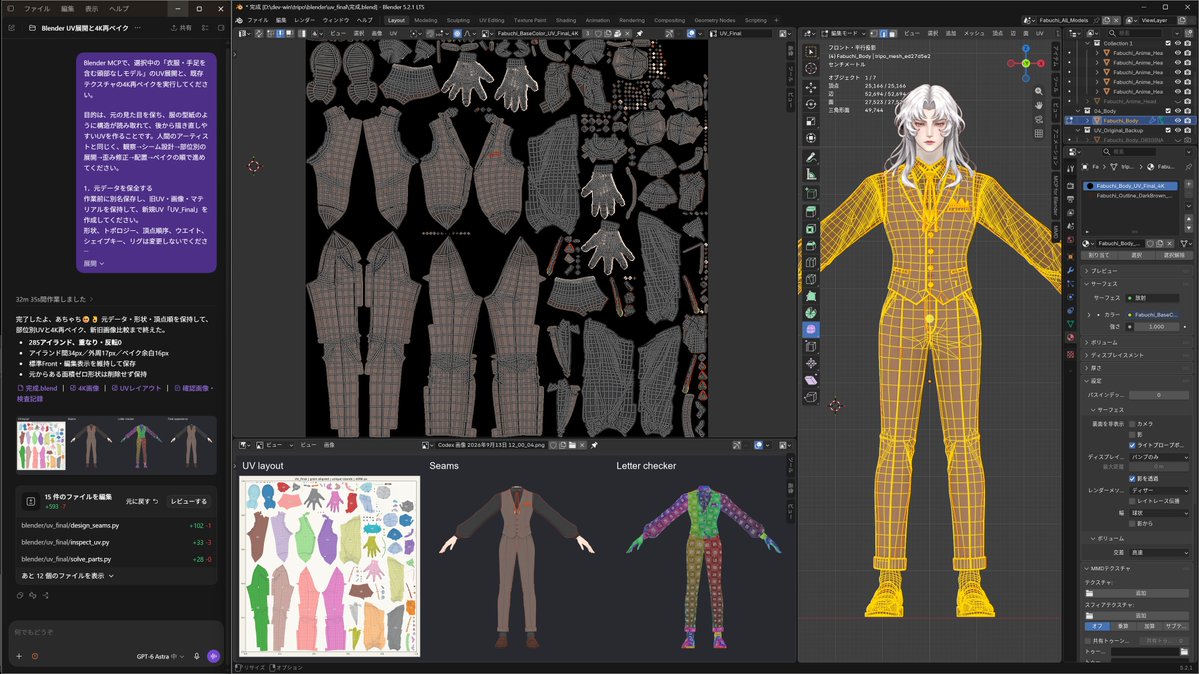Select the Extrude Region tool
The height and width of the screenshot is (674, 1199).
tap(811, 211)
